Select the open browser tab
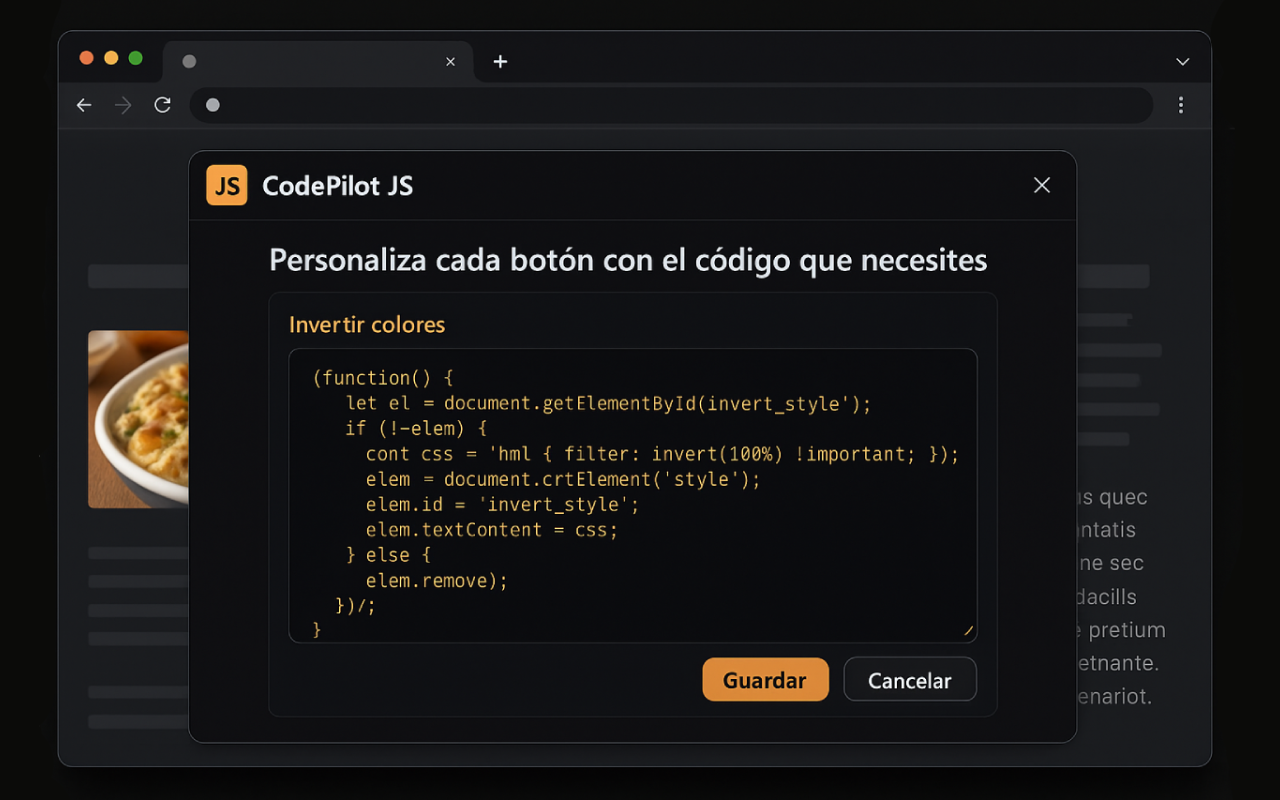 pos(317,62)
